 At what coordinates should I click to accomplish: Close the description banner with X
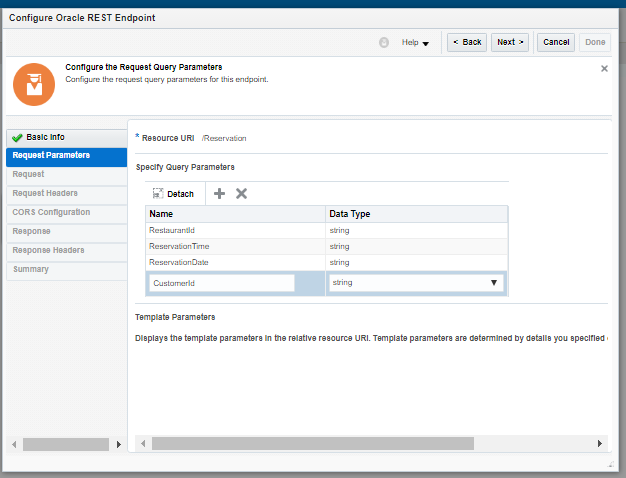(604, 69)
